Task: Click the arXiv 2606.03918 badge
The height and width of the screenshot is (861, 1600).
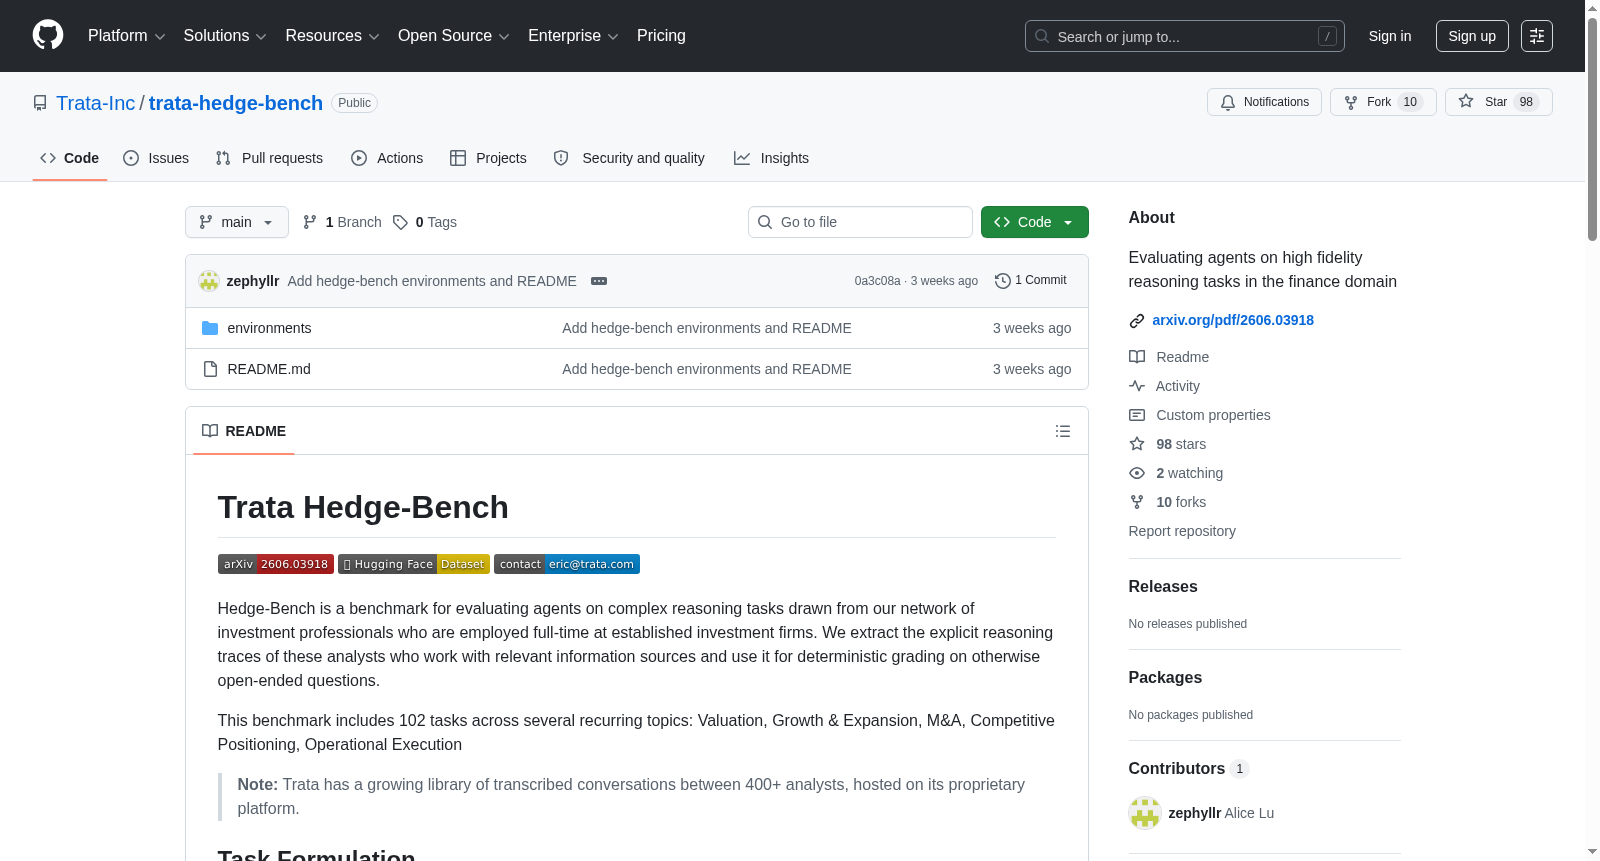Action: pos(276,564)
